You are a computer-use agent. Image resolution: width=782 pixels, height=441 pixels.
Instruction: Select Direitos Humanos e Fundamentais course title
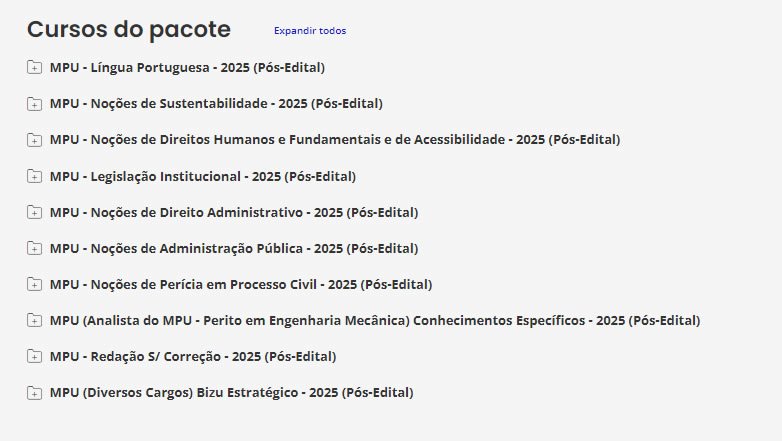pos(335,140)
